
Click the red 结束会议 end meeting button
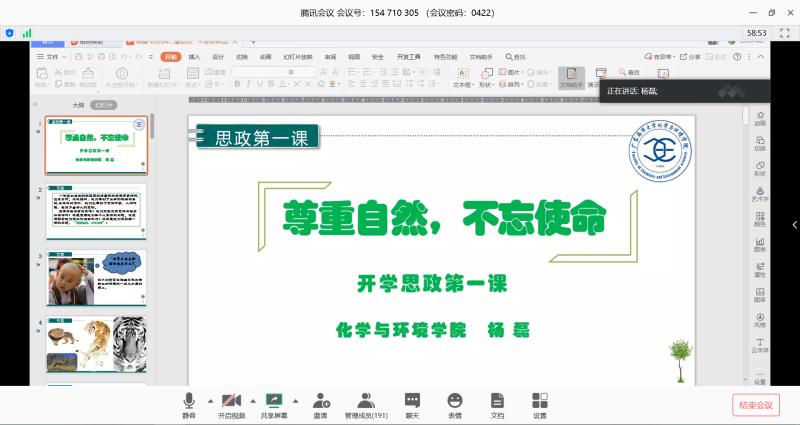pos(755,404)
